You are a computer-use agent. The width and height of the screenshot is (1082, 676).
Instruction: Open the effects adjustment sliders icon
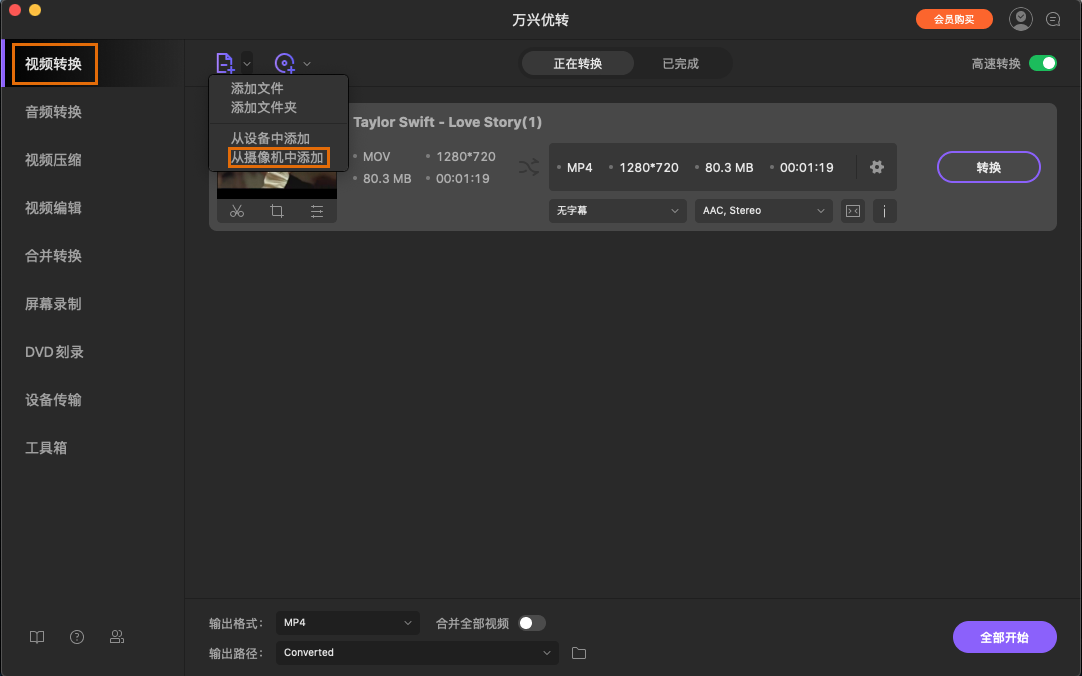(317, 211)
